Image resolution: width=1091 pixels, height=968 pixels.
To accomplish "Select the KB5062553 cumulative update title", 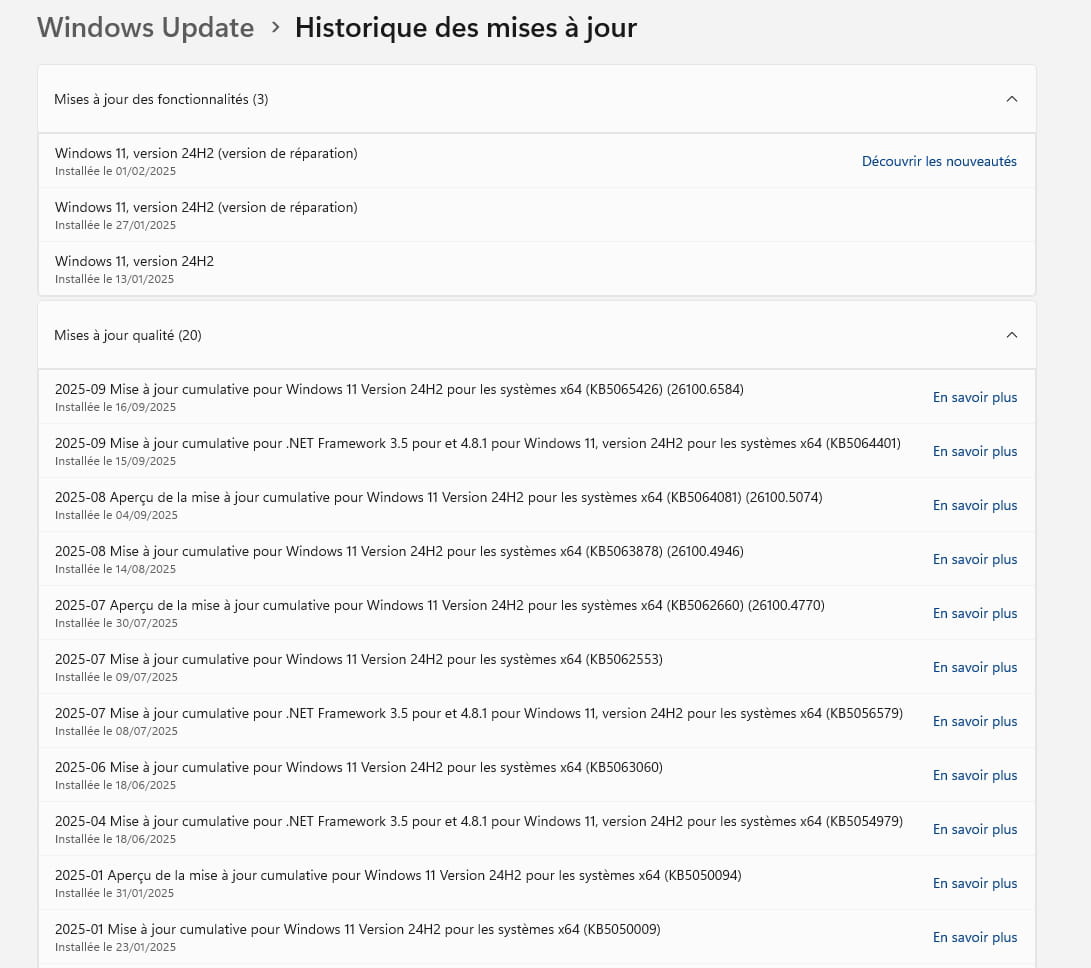I will 359,659.
